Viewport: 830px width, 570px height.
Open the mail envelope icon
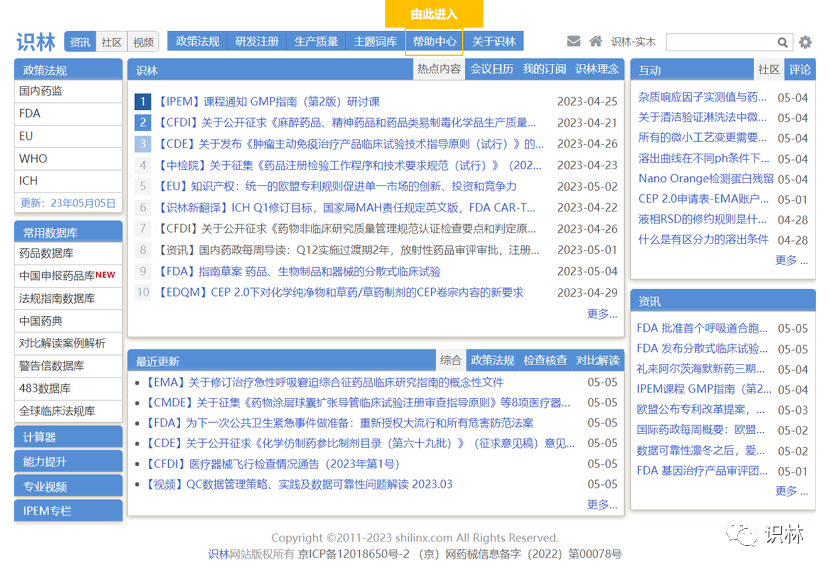pos(573,41)
